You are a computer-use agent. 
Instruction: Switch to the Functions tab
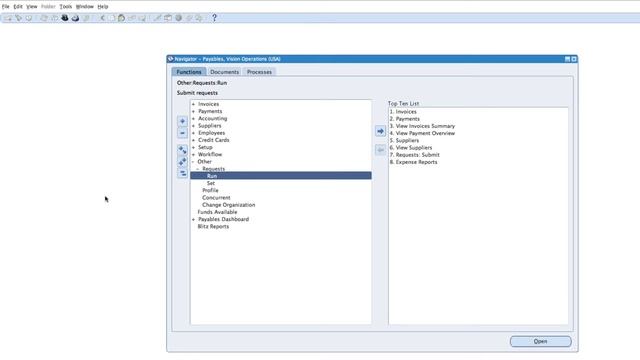189,72
